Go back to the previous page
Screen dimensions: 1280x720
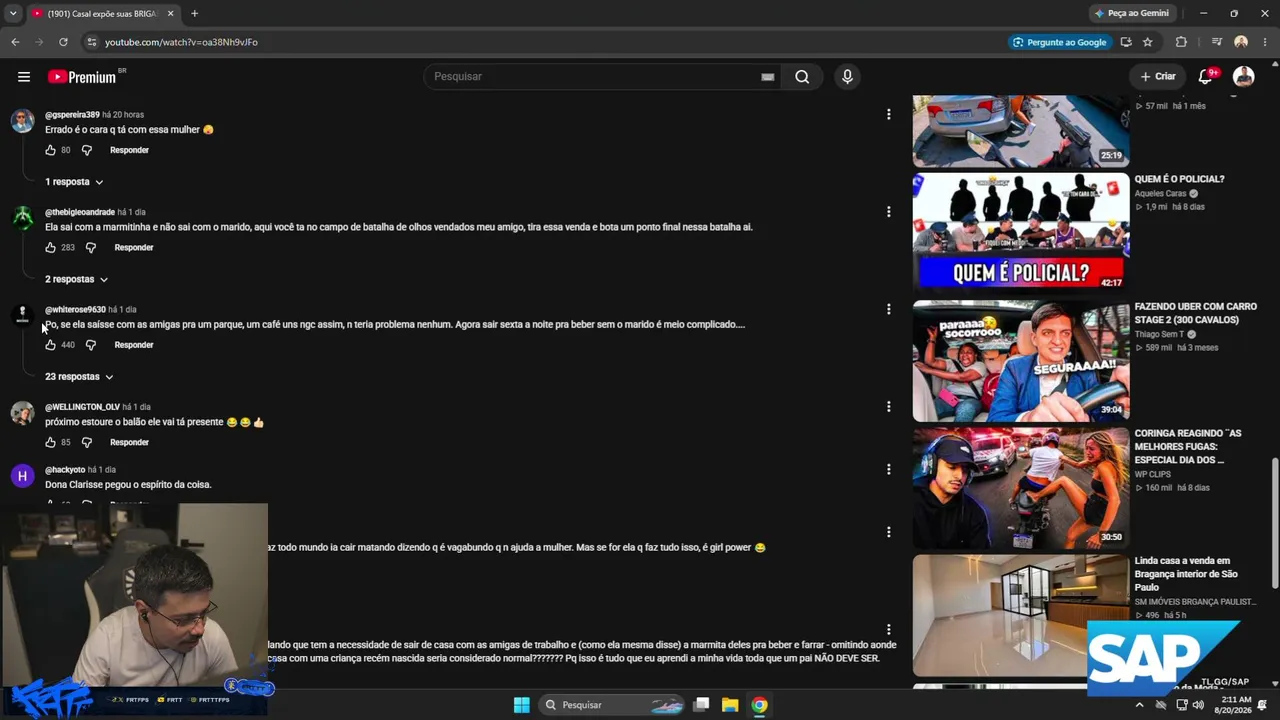click(15, 42)
